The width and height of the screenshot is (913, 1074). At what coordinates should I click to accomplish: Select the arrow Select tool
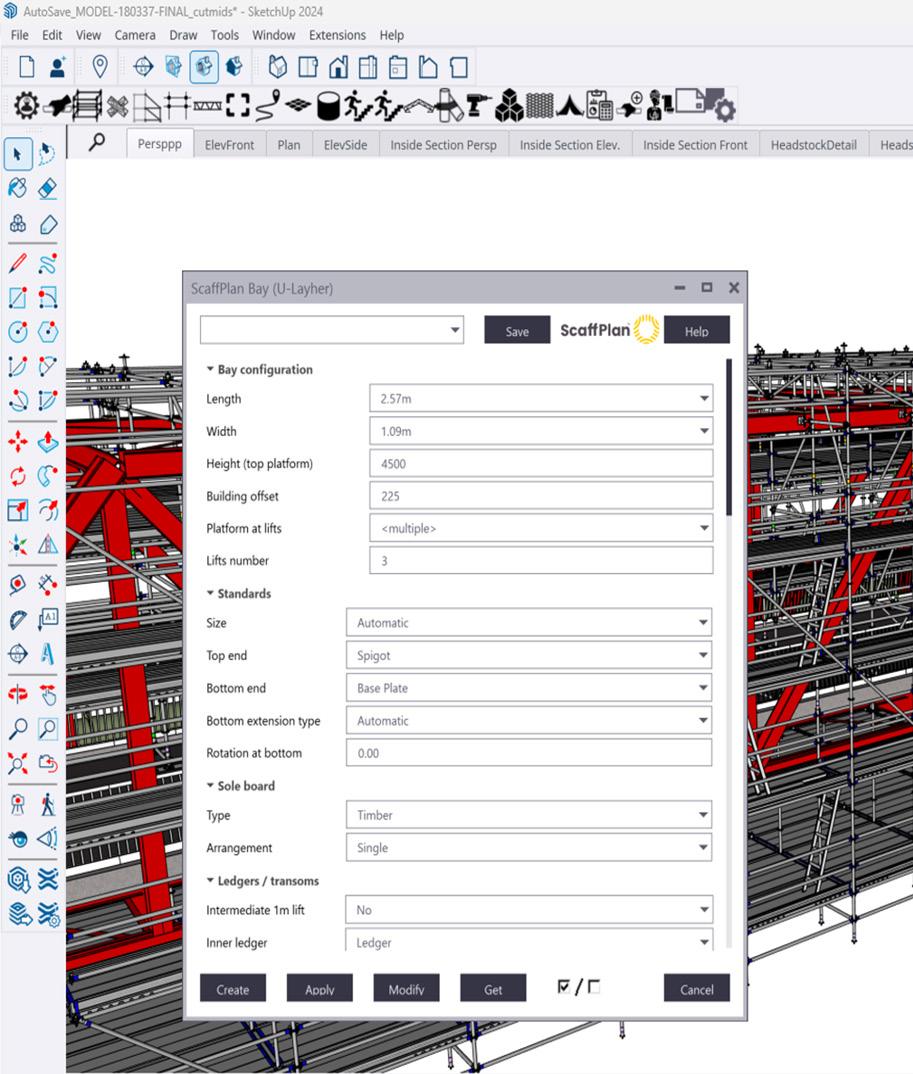pos(18,154)
